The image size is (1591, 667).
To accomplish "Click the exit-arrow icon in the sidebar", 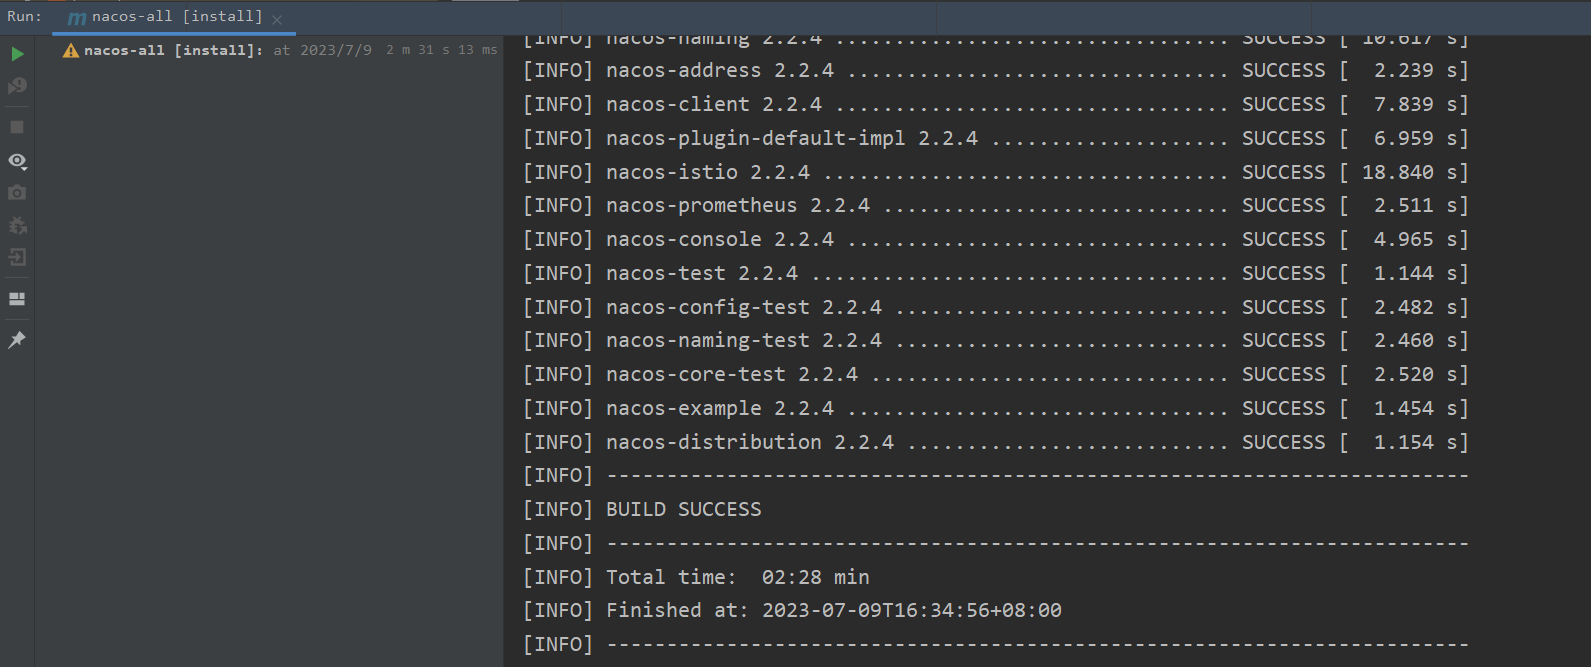I will [17, 257].
